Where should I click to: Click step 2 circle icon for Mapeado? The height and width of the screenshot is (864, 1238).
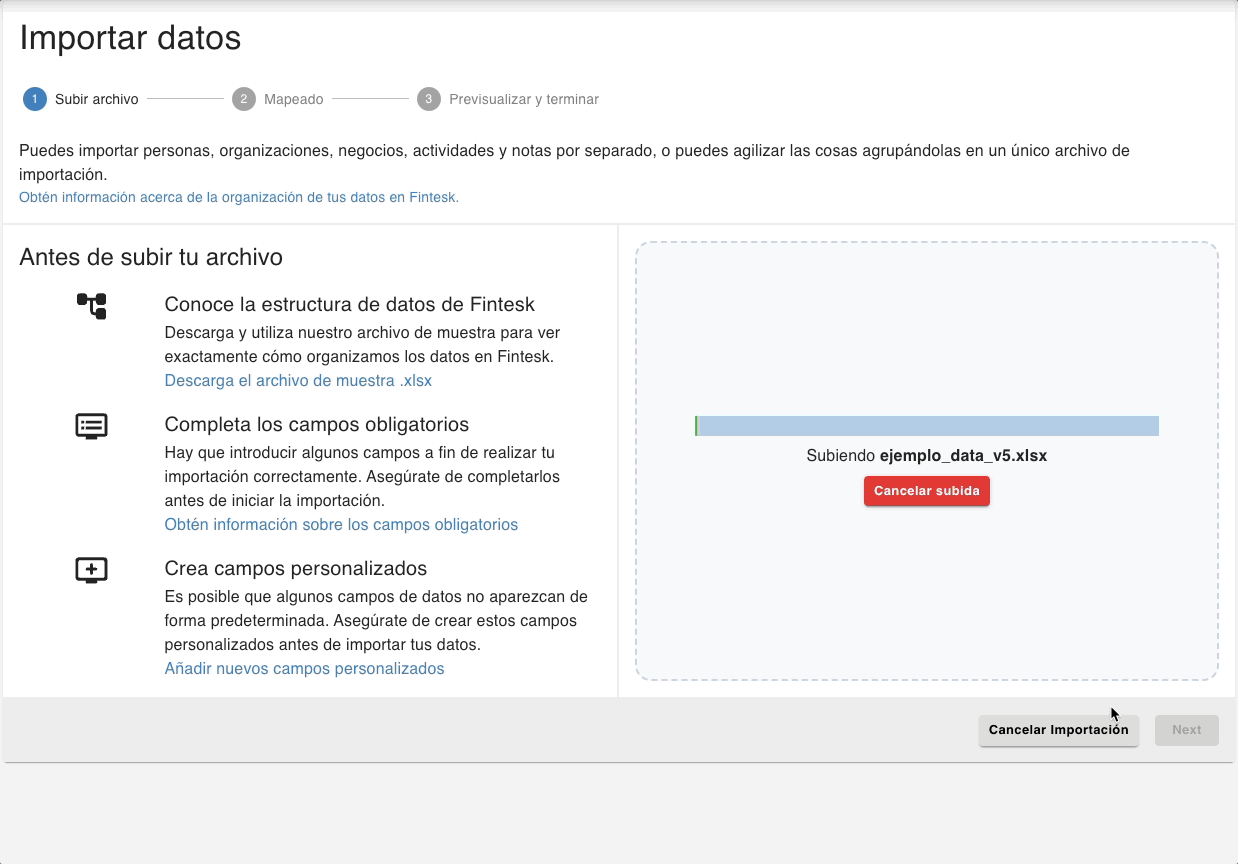[x=244, y=99]
